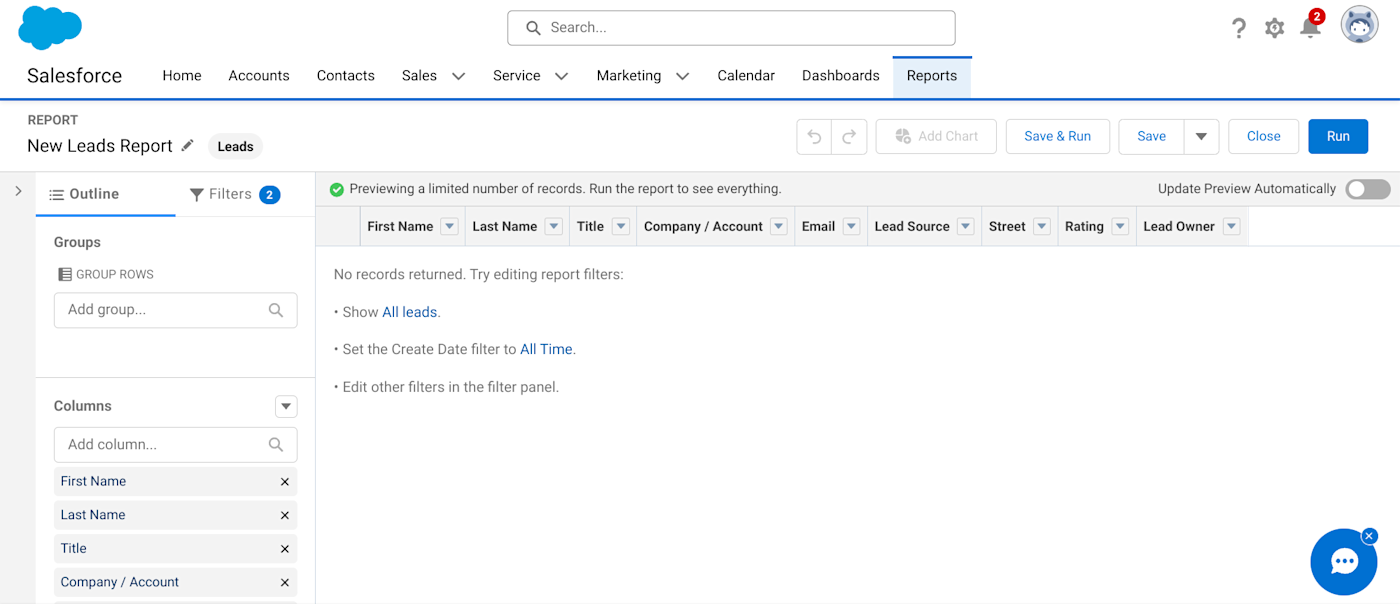Focus the global Search field

[x=731, y=28]
